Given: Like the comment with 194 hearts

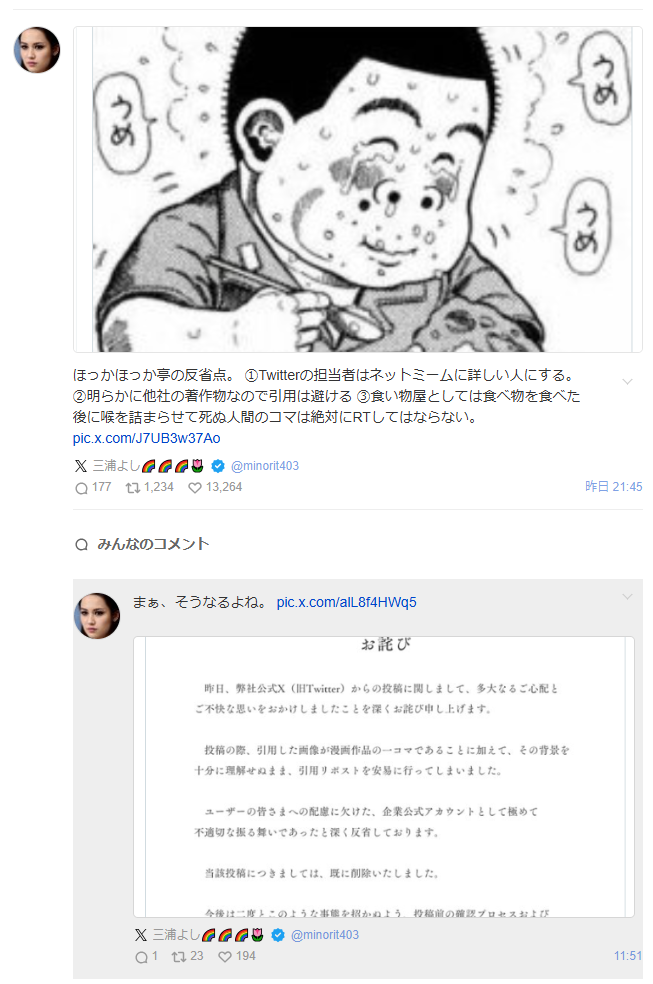Looking at the screenshot, I should (x=225, y=956).
